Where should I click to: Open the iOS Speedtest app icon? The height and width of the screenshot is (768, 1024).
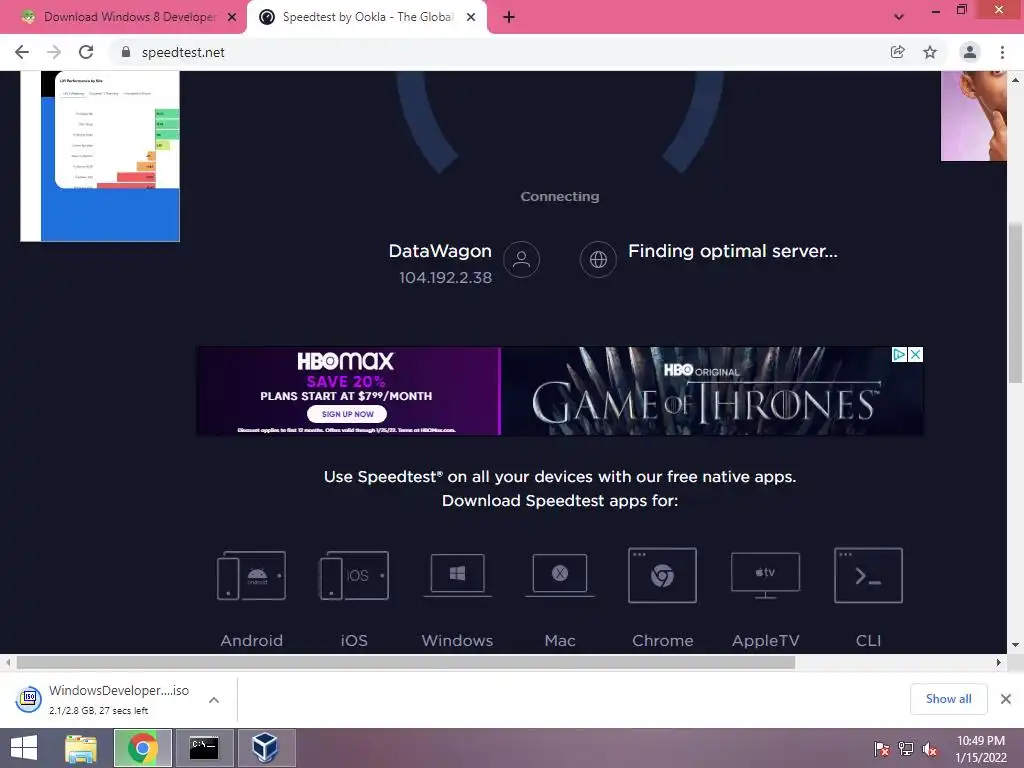[354, 575]
